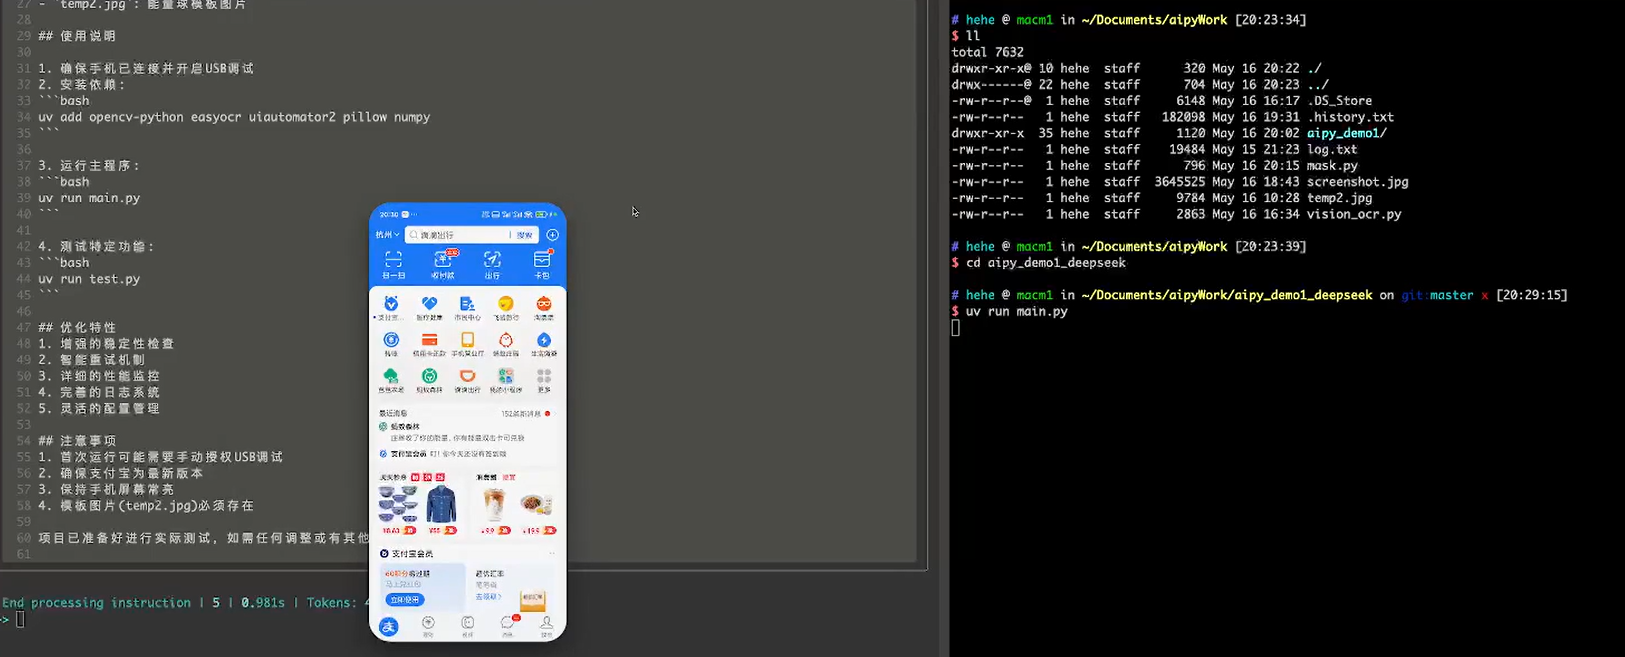The width and height of the screenshot is (1625, 657).
Task: Open the 支付宝会员 section header
Action: [x=407, y=553]
